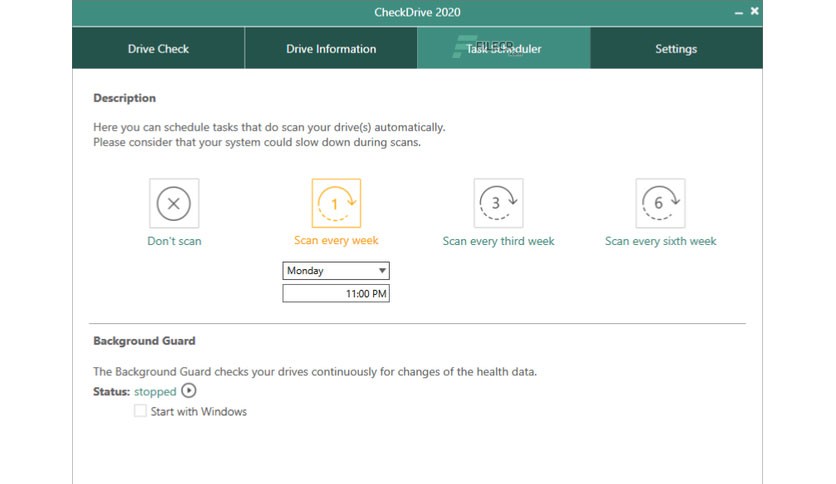Open the Task Scheduler tab
The width and height of the screenshot is (836, 484).
504,49
